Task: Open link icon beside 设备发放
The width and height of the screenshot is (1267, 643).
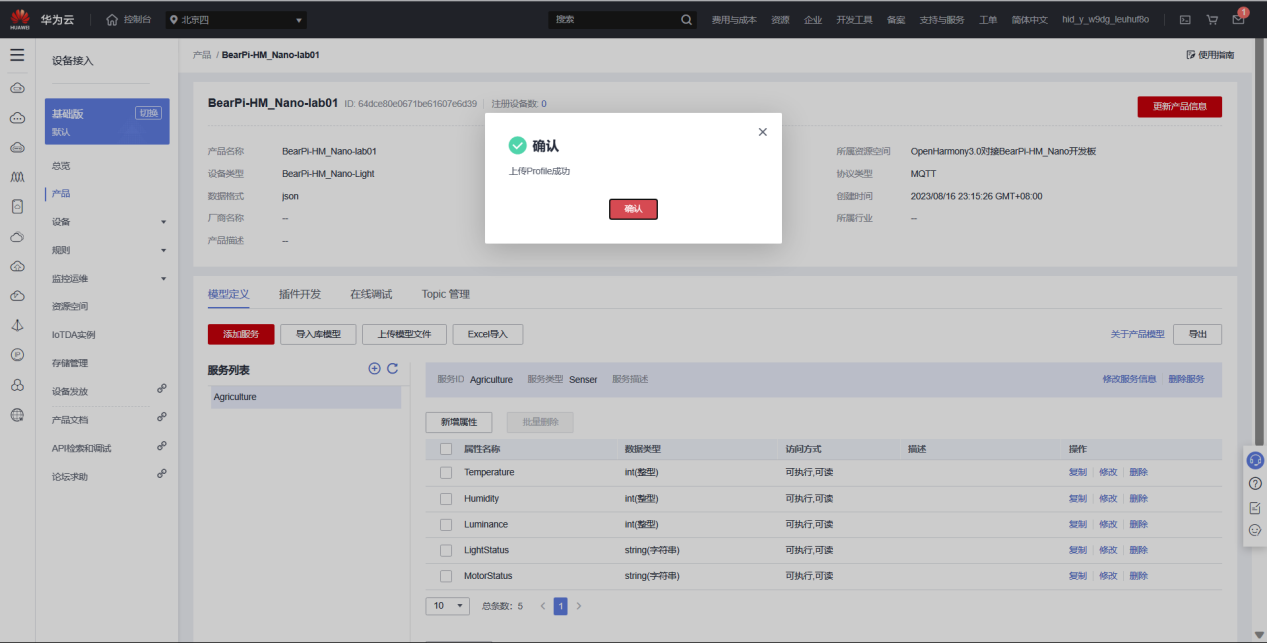Action: 162,389
